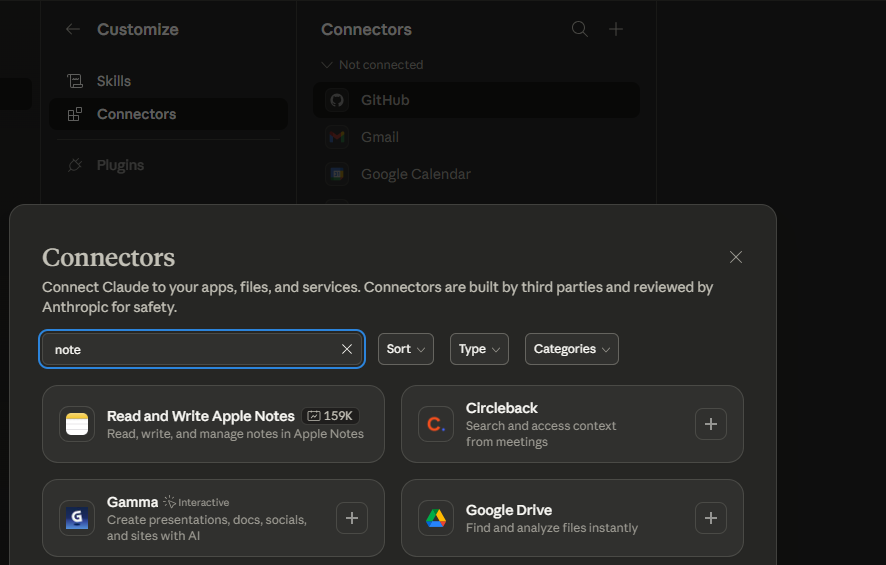Click the Gamma logo icon
The image size is (886, 565).
click(x=77, y=518)
